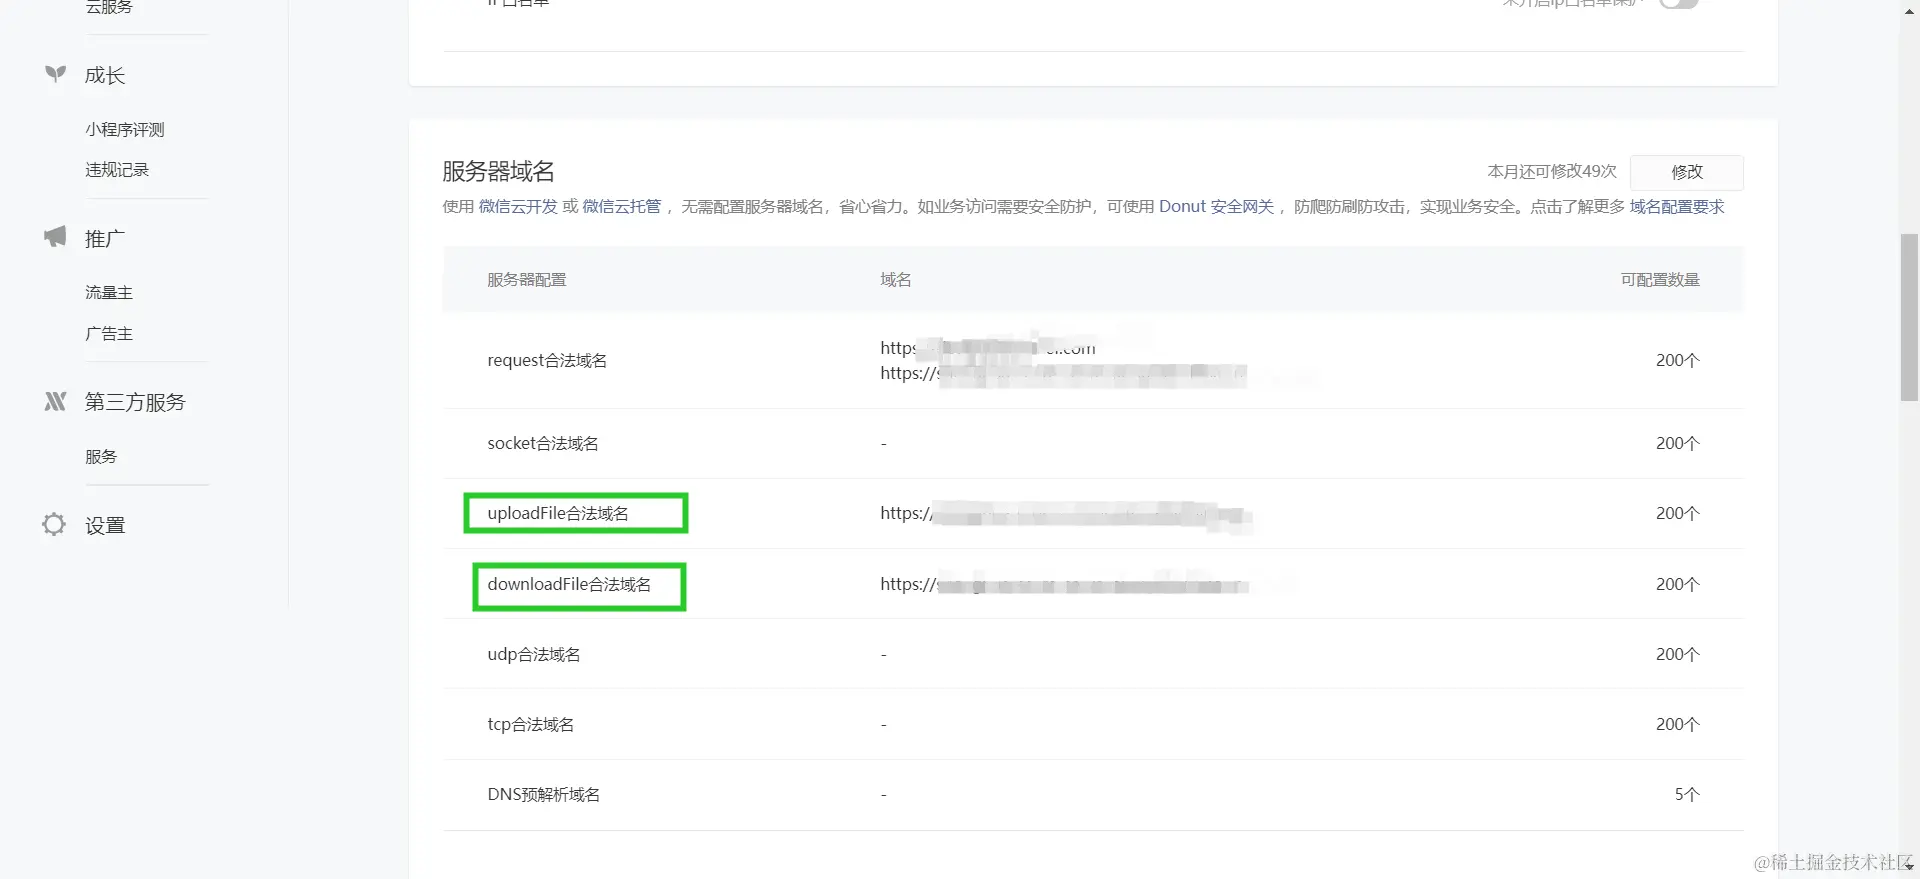
Task: Click the 修改 button for 服务器域名
Action: pos(1686,172)
